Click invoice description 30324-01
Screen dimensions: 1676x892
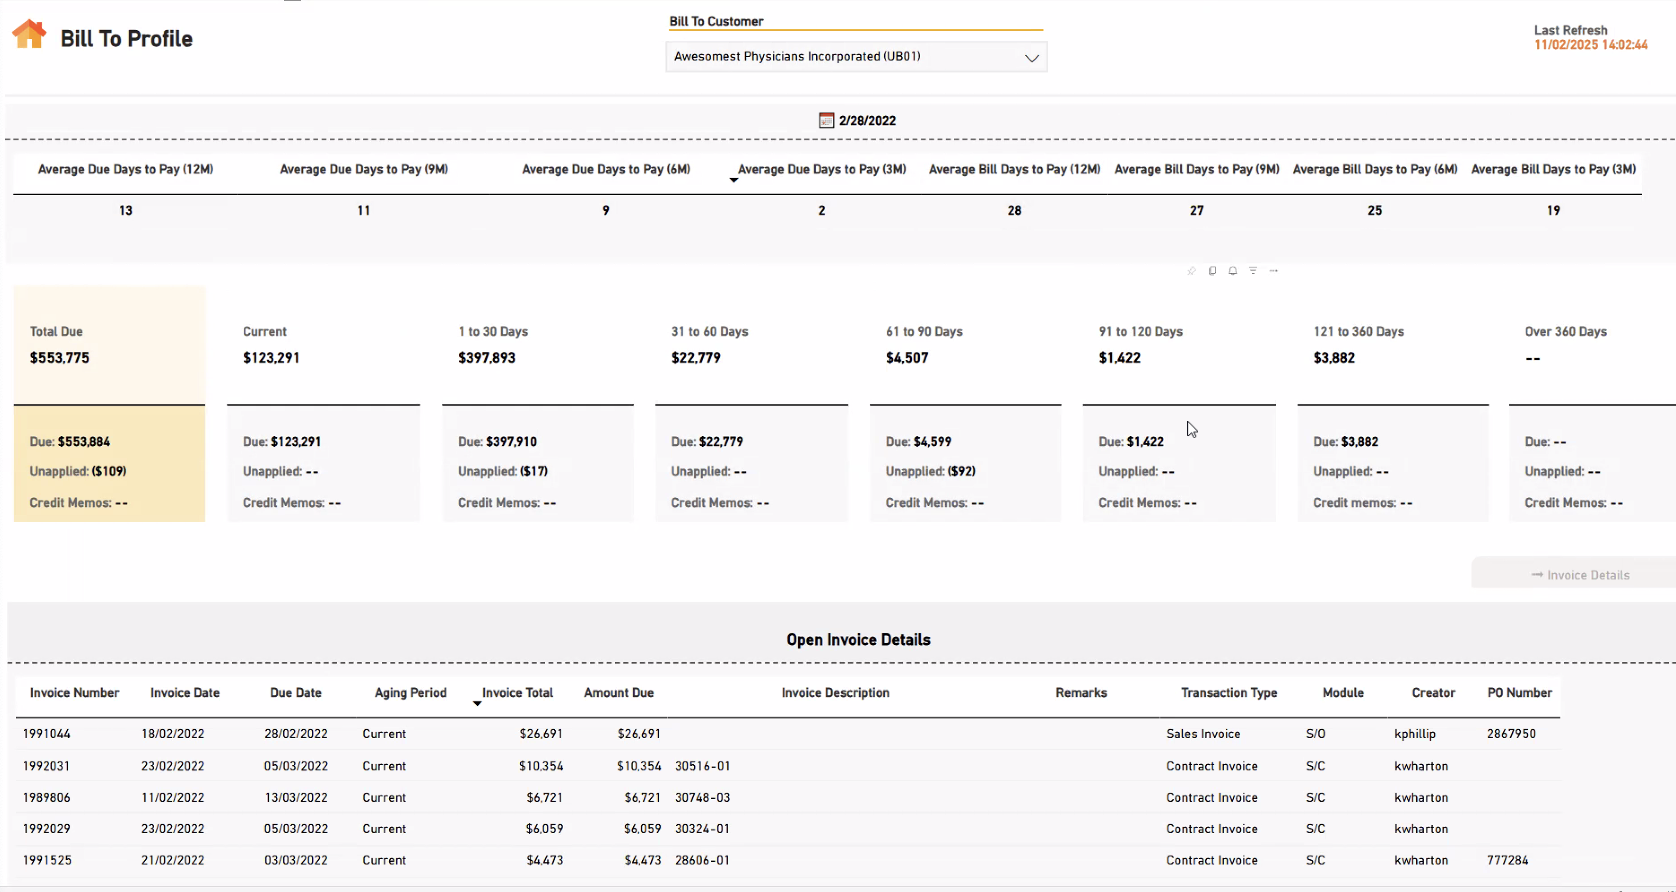(703, 829)
